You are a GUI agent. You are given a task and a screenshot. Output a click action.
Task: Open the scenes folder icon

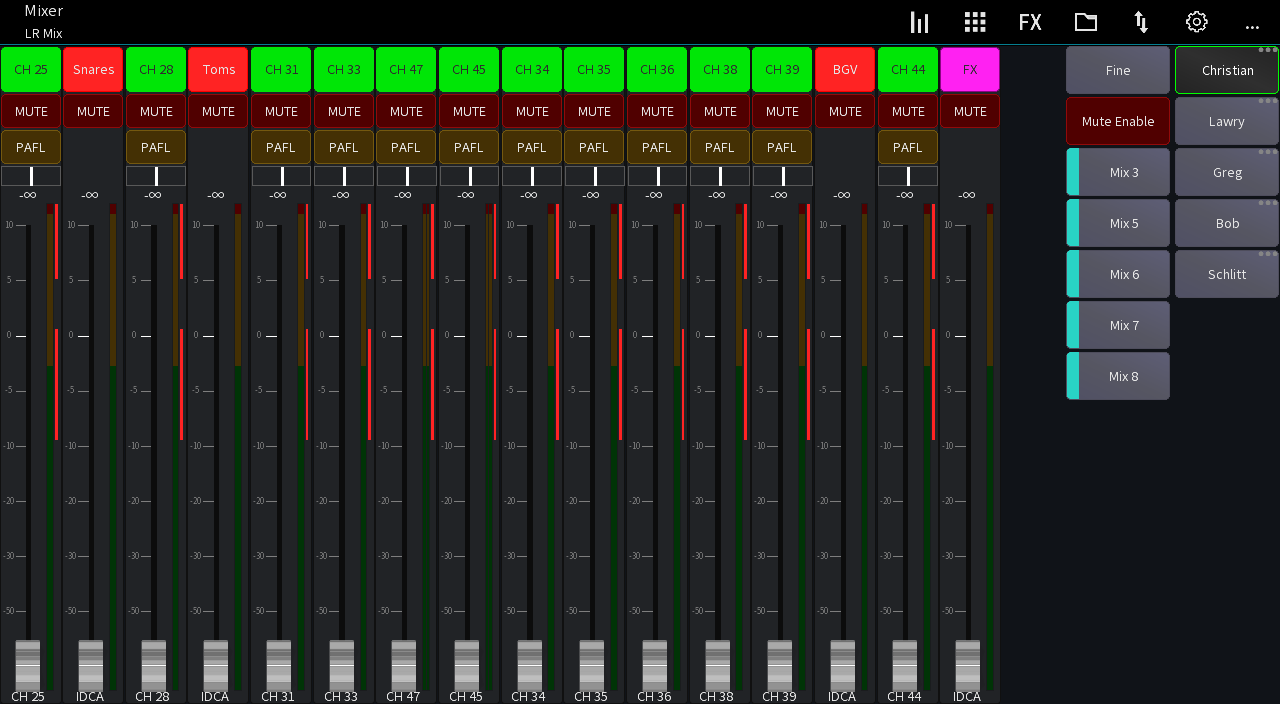(1085, 21)
